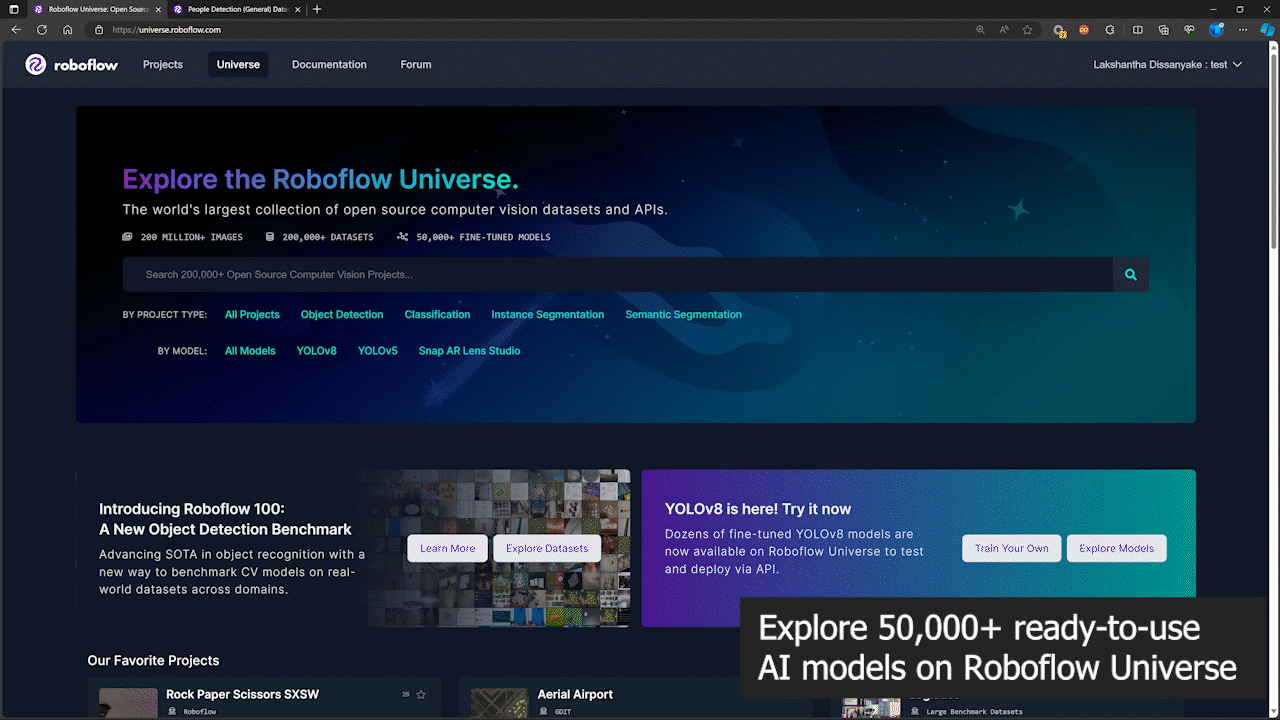Filter models by YOLOv5

(x=378, y=351)
